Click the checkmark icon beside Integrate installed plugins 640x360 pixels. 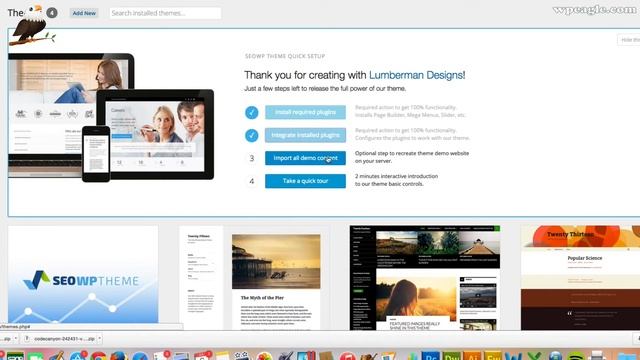[x=251, y=135]
